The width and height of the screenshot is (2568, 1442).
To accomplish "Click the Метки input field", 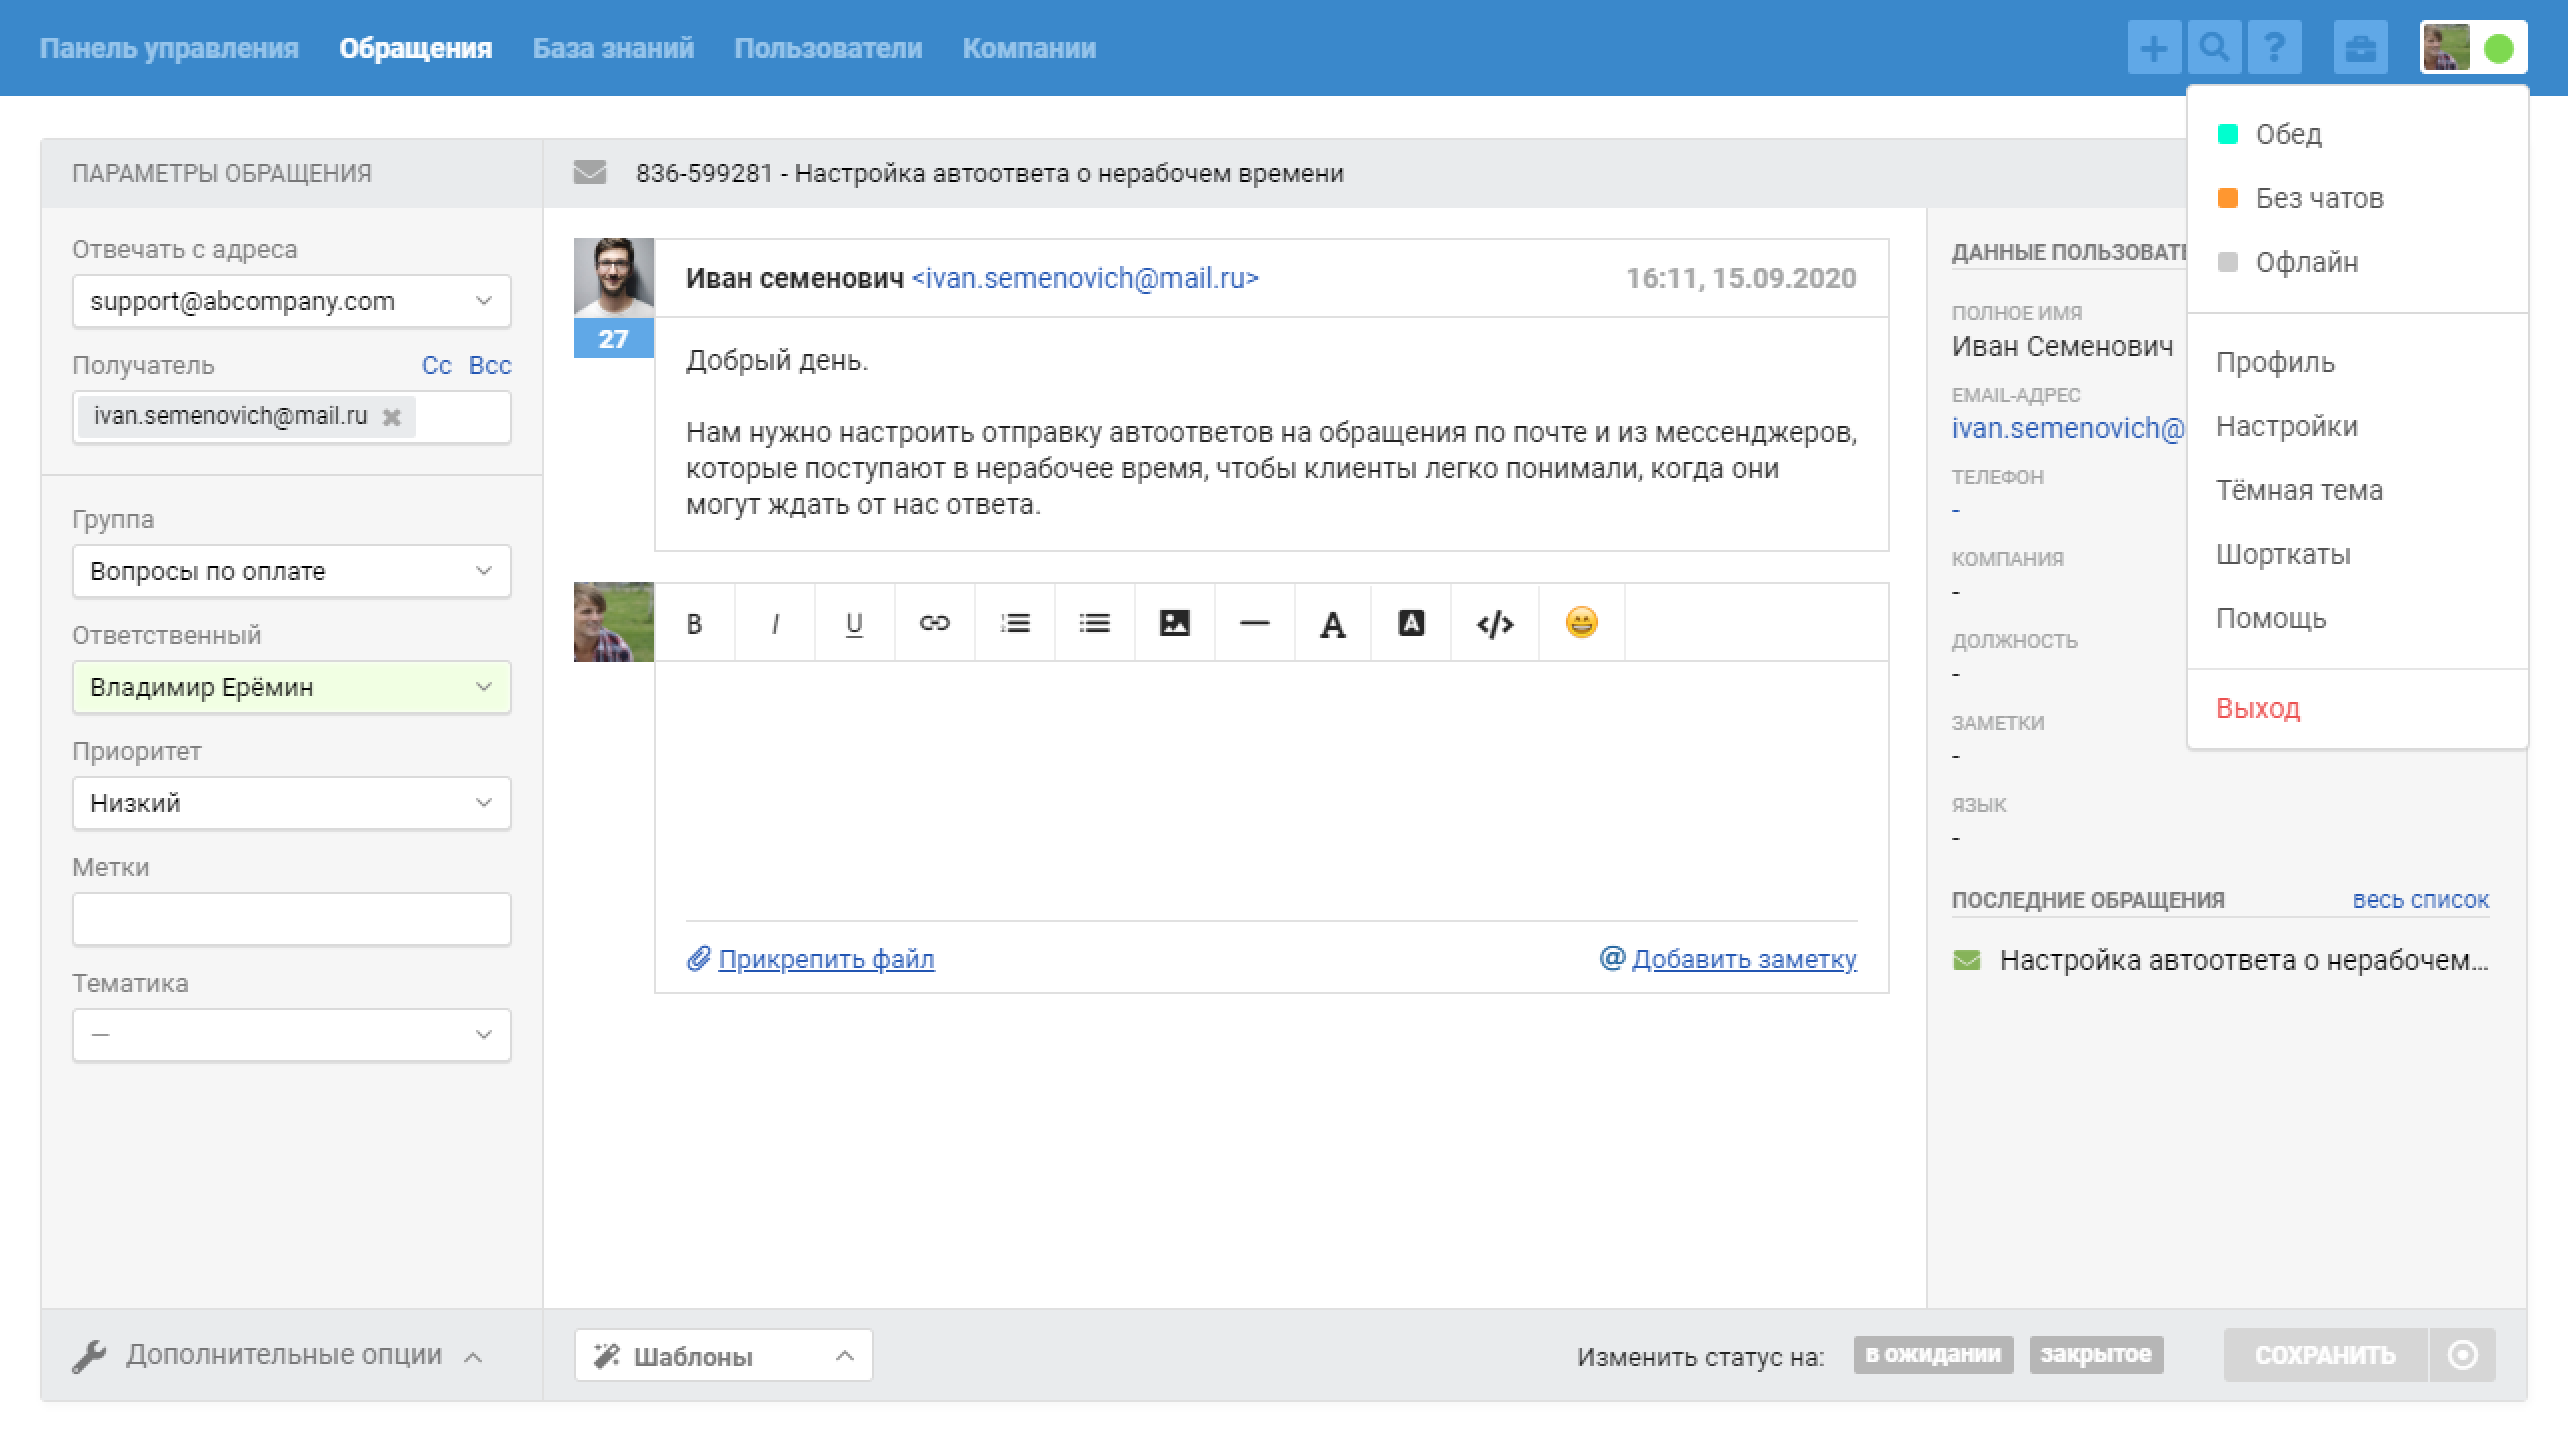I will pyautogui.click(x=291, y=919).
